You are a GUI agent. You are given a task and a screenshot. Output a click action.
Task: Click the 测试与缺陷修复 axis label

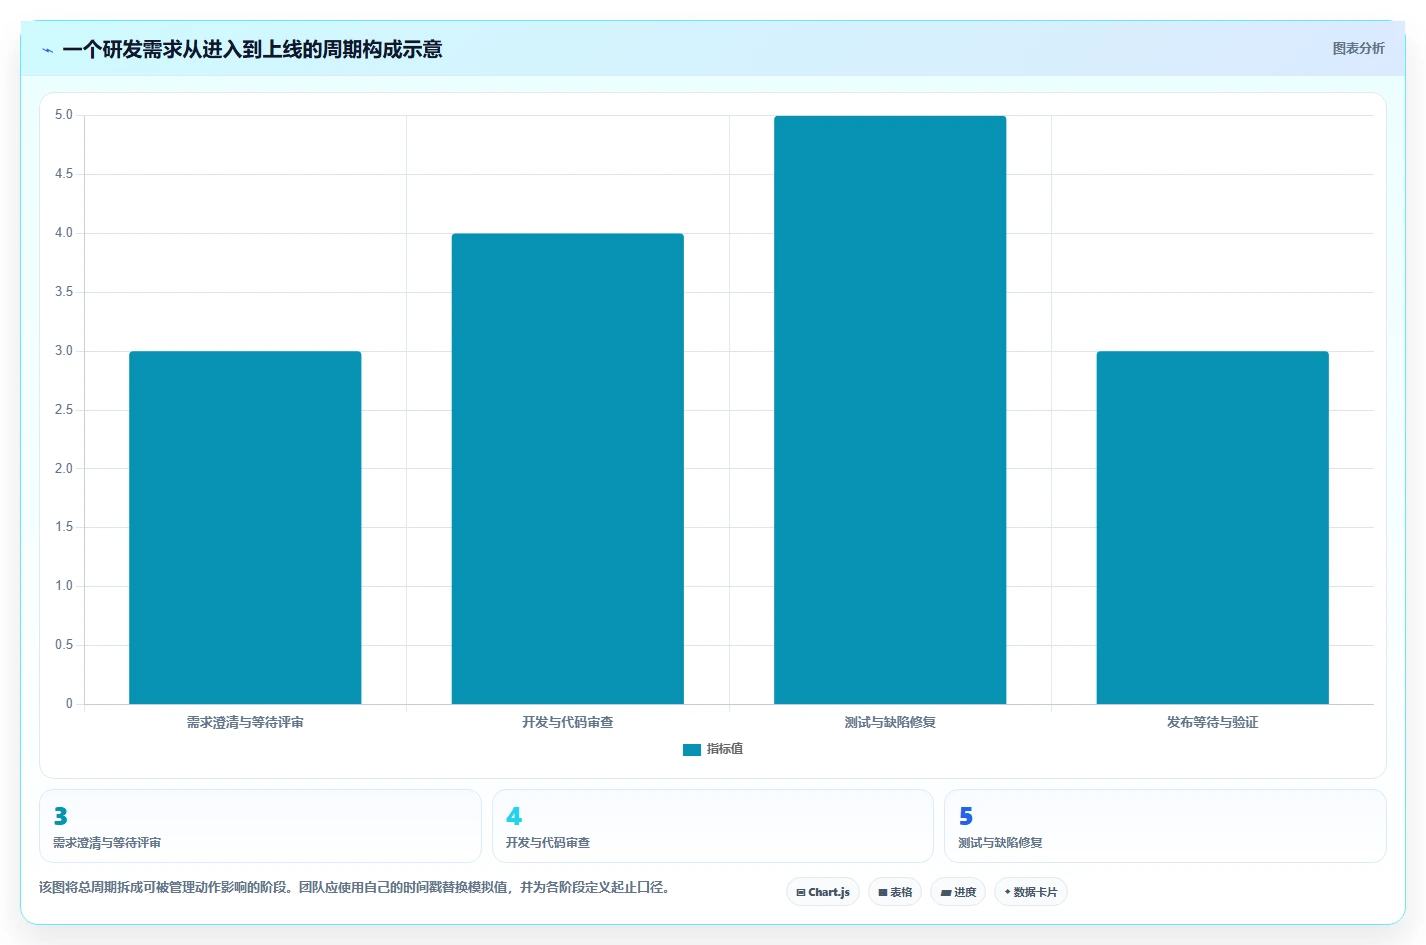[x=890, y=722]
